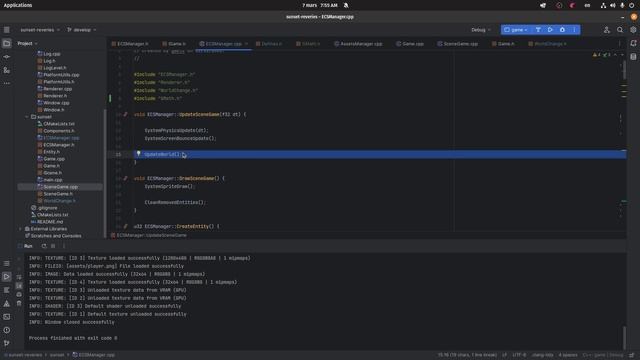
Task: Open the Git branch tool window icon
Action: pos(7,343)
